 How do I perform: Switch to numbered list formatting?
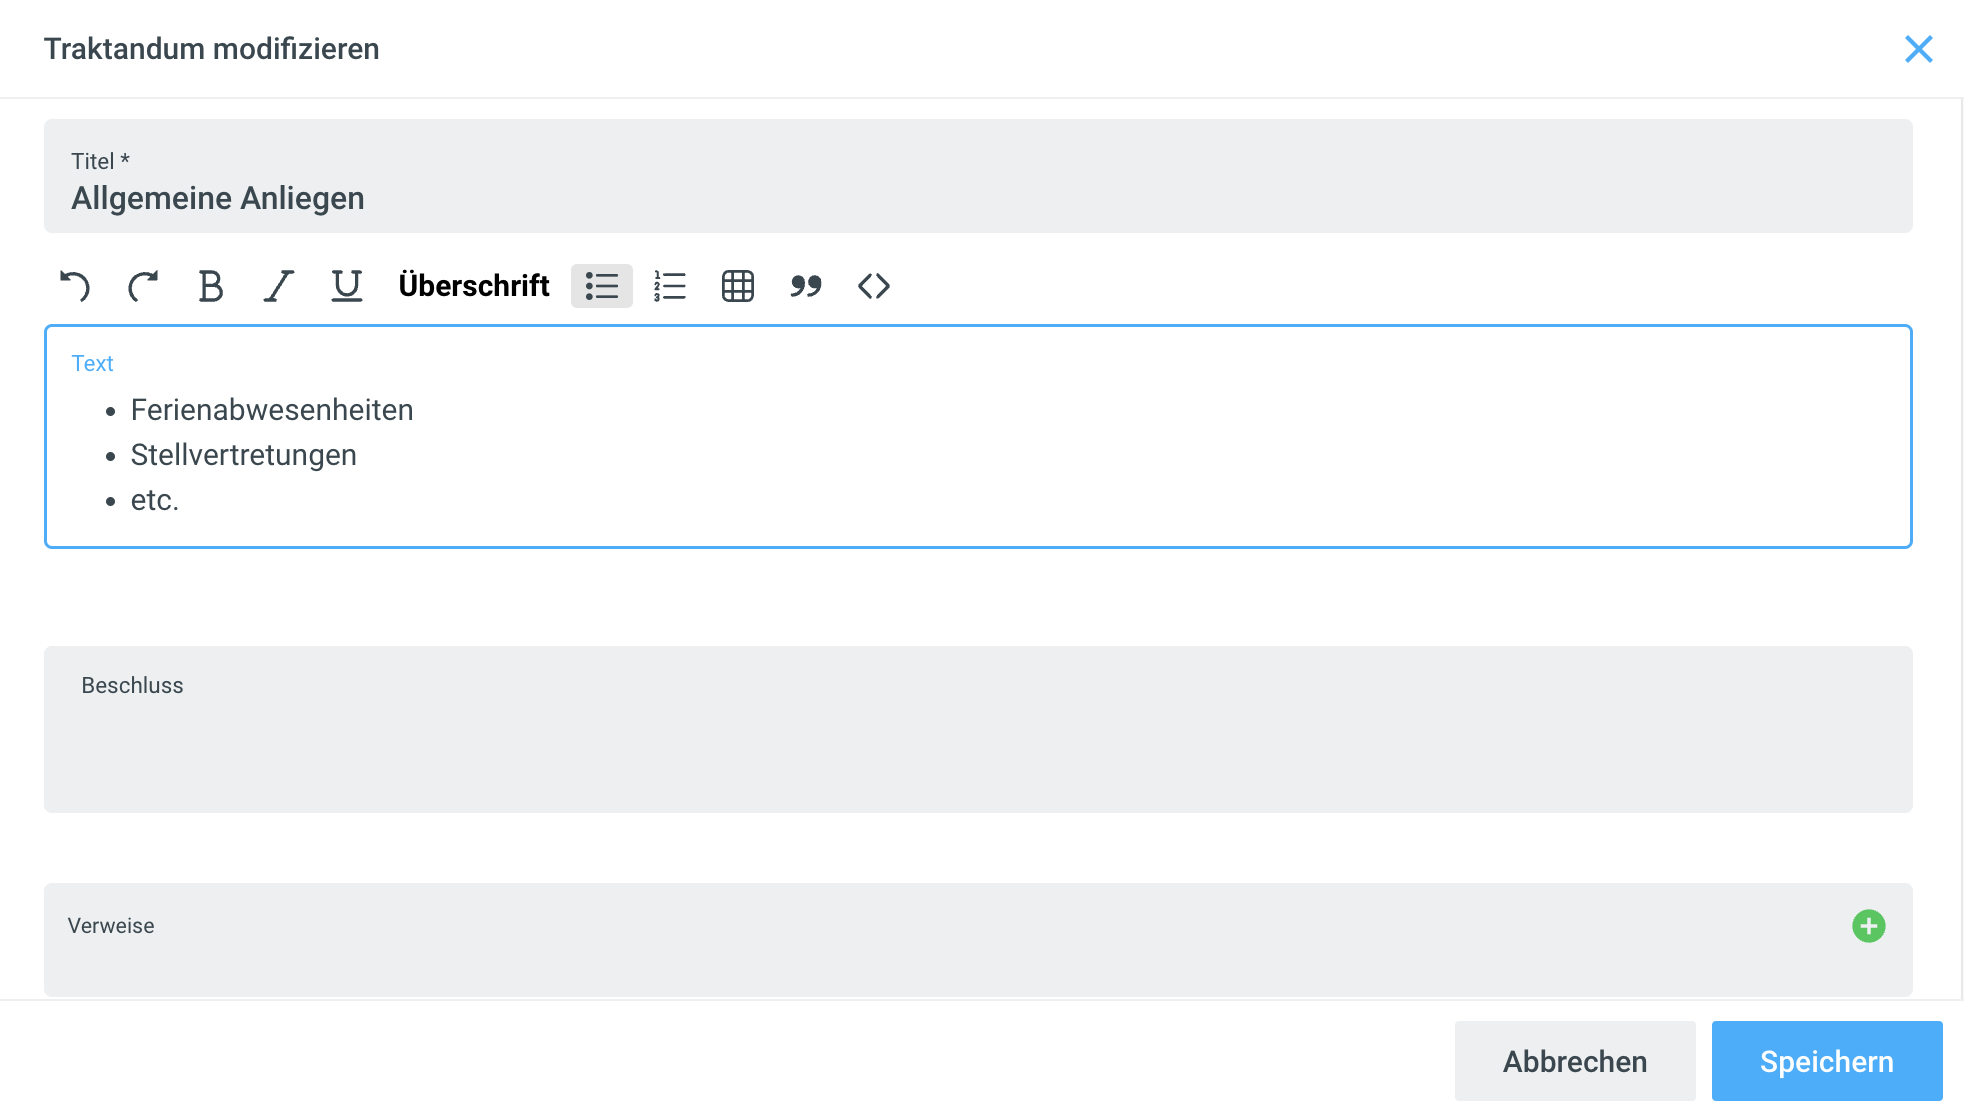[x=670, y=287]
